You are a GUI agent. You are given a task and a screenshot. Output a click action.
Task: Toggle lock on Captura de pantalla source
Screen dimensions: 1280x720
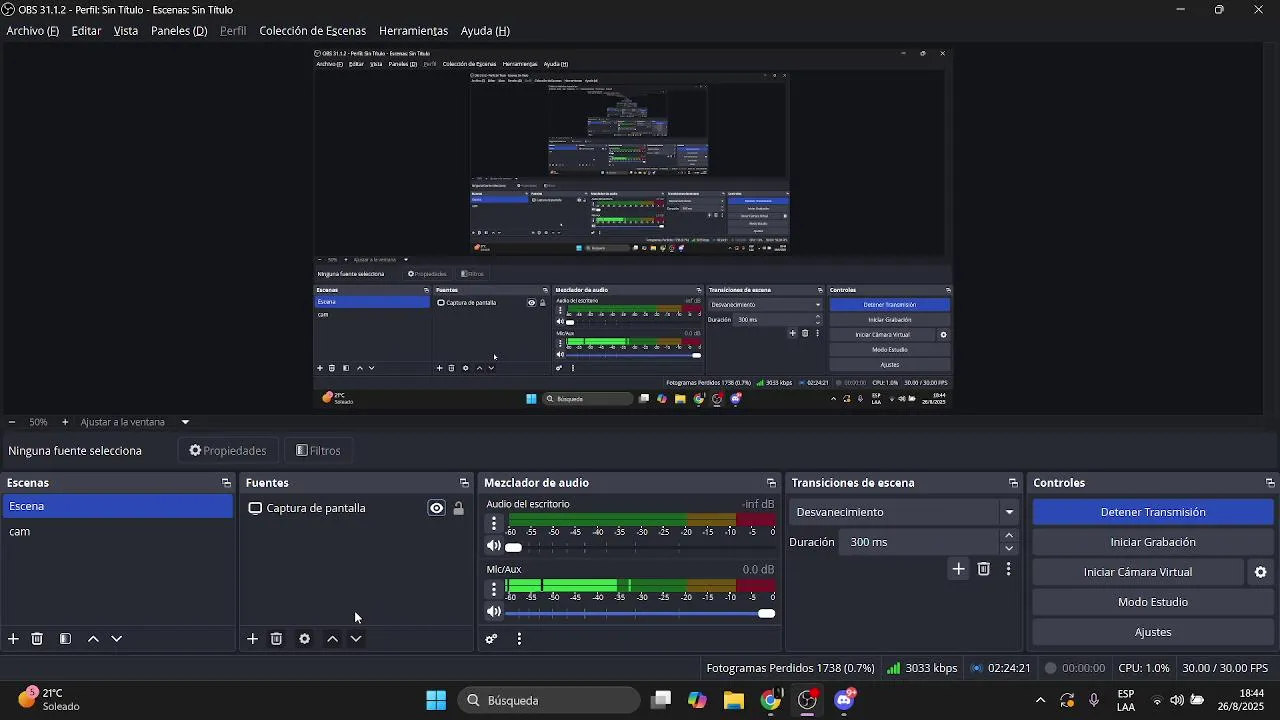(x=459, y=508)
